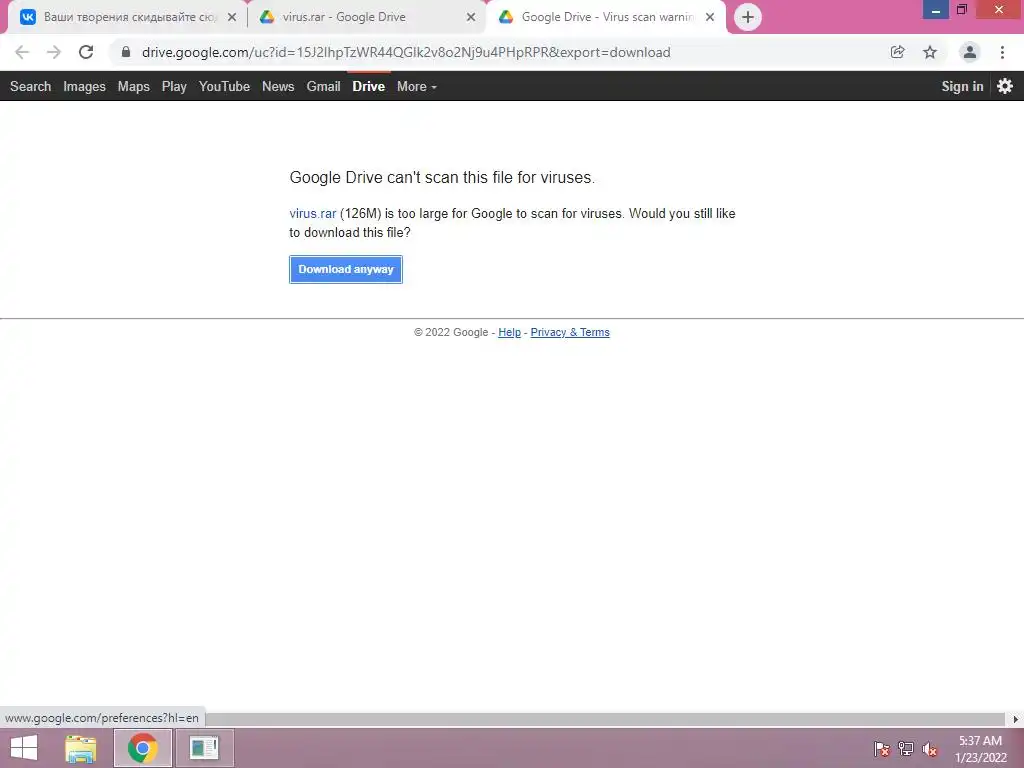Click the address bar URL field
1024x768 pixels.
(405, 52)
